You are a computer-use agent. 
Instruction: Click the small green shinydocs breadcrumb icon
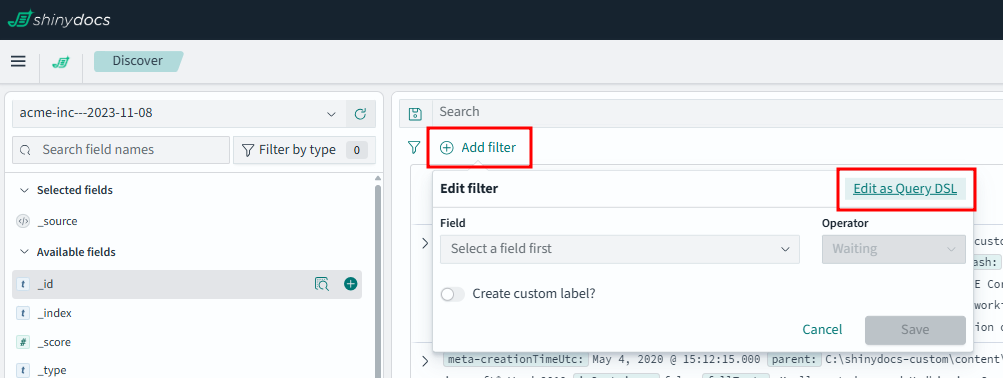coord(61,62)
